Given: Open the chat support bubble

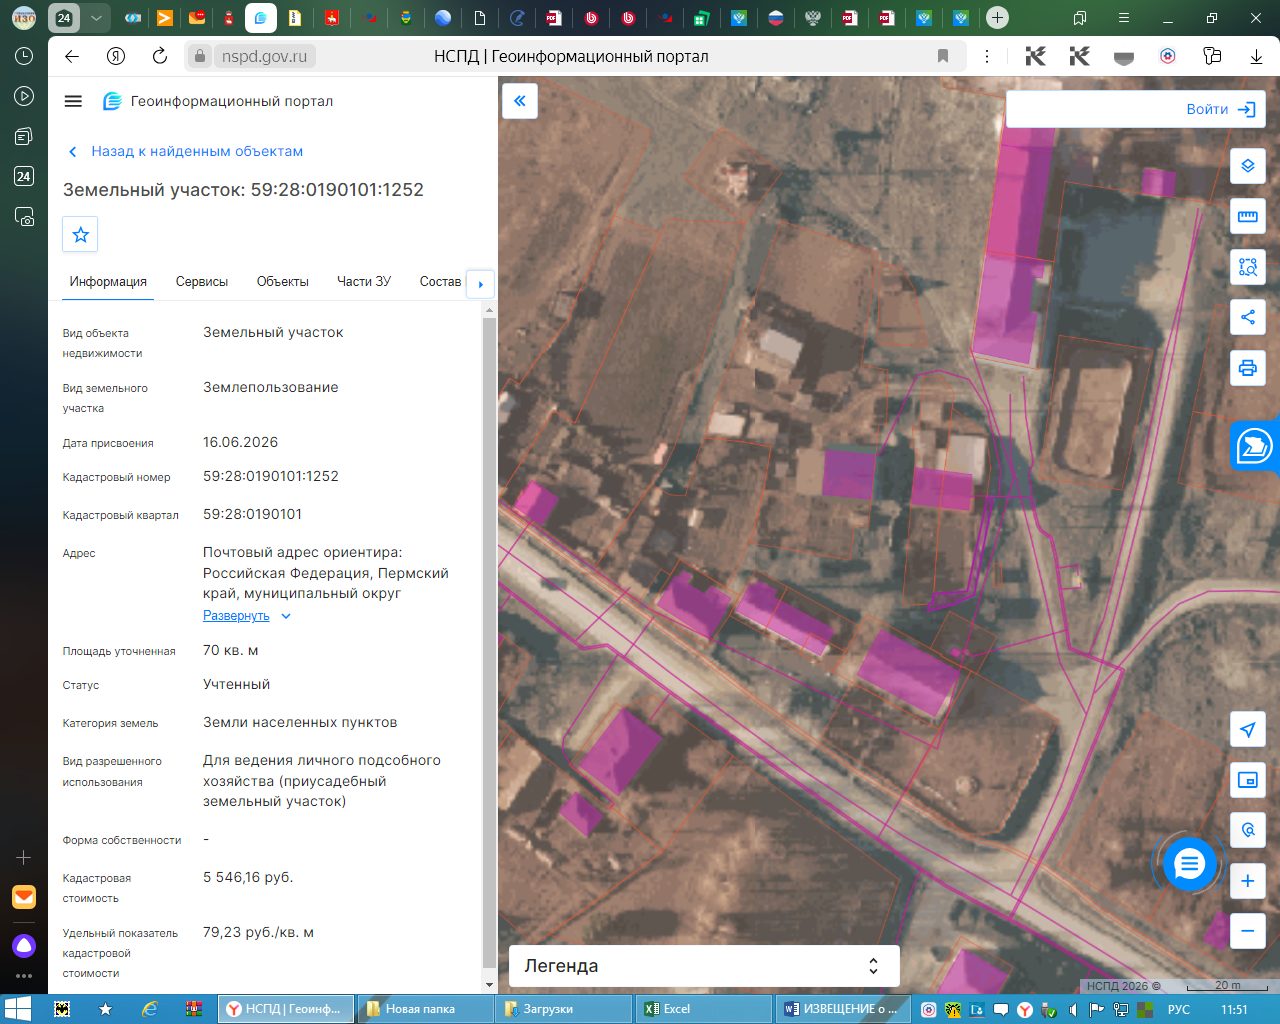Looking at the screenshot, I should pyautogui.click(x=1189, y=864).
